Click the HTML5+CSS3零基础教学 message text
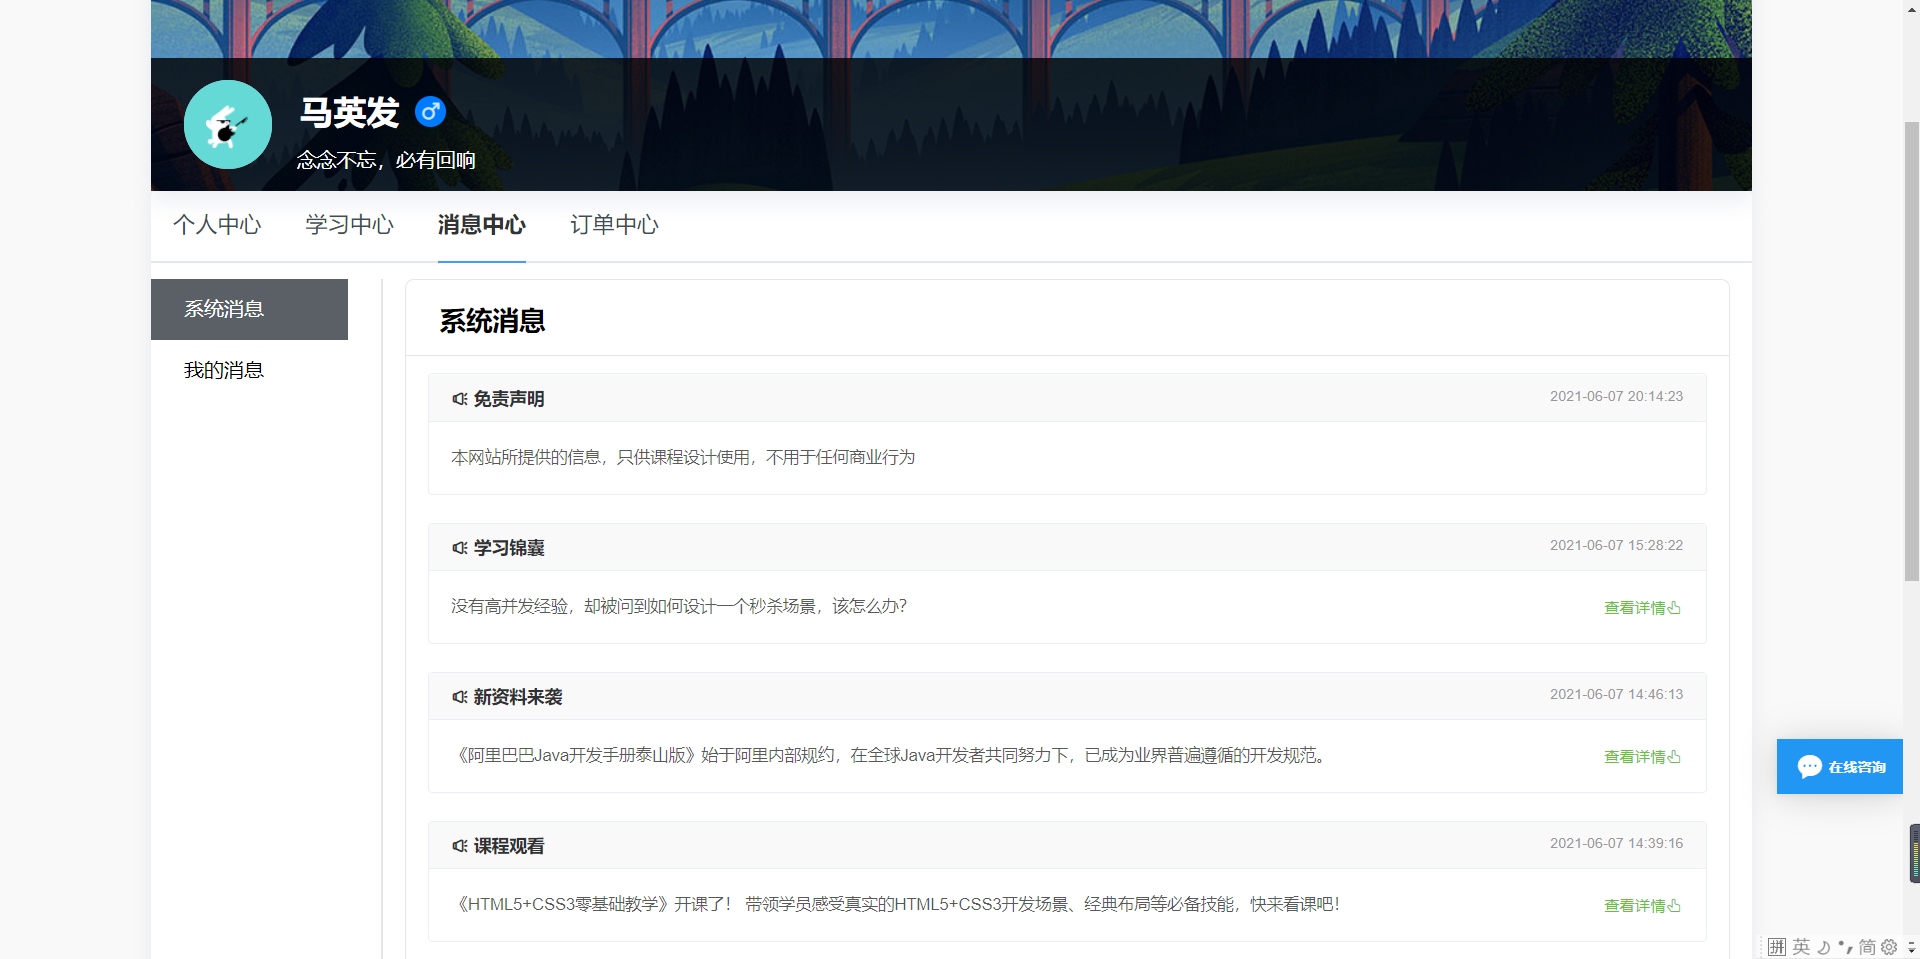The image size is (1920, 959). pyautogui.click(x=895, y=904)
